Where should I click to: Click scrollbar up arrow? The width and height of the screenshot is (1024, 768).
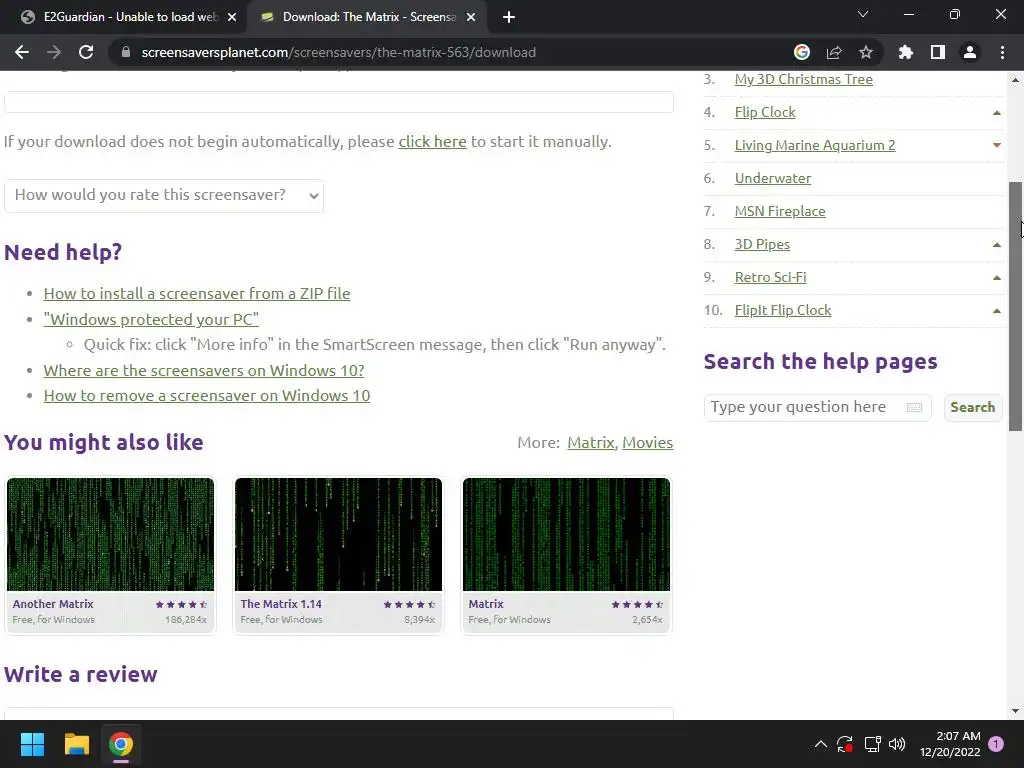tap(1015, 80)
